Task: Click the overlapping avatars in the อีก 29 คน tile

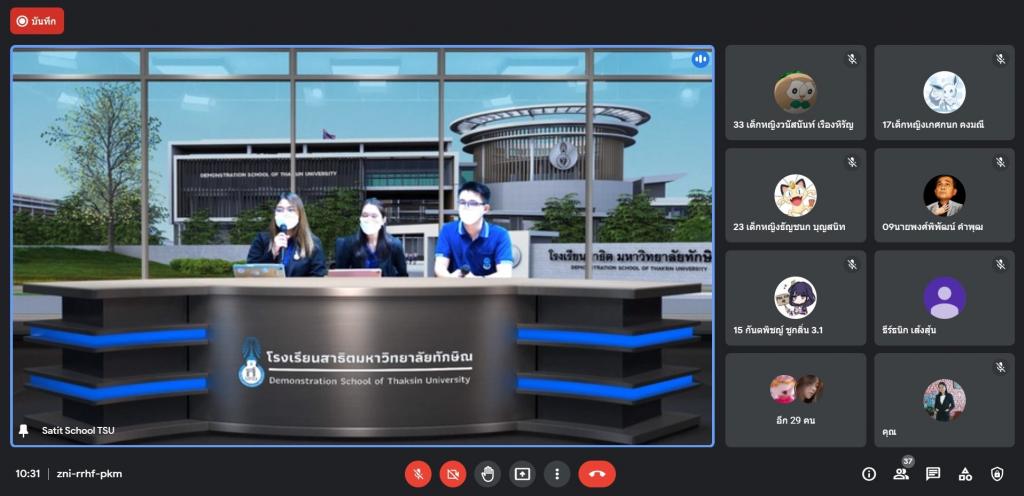Action: tap(796, 389)
